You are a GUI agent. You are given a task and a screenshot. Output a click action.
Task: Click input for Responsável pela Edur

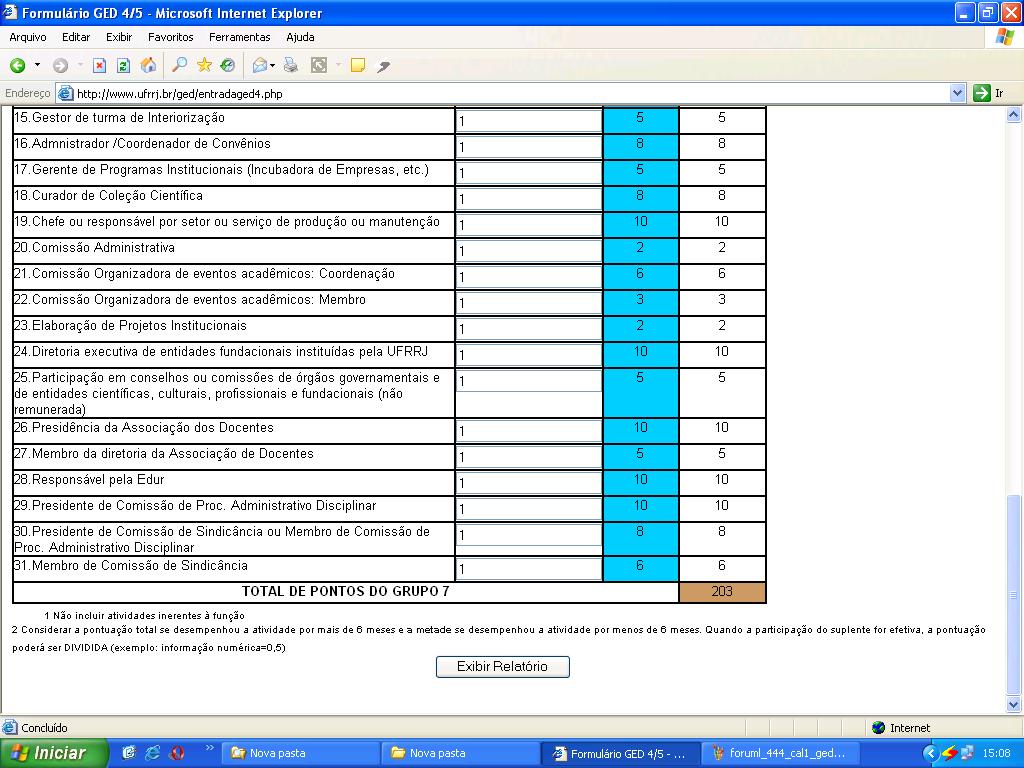529,483
